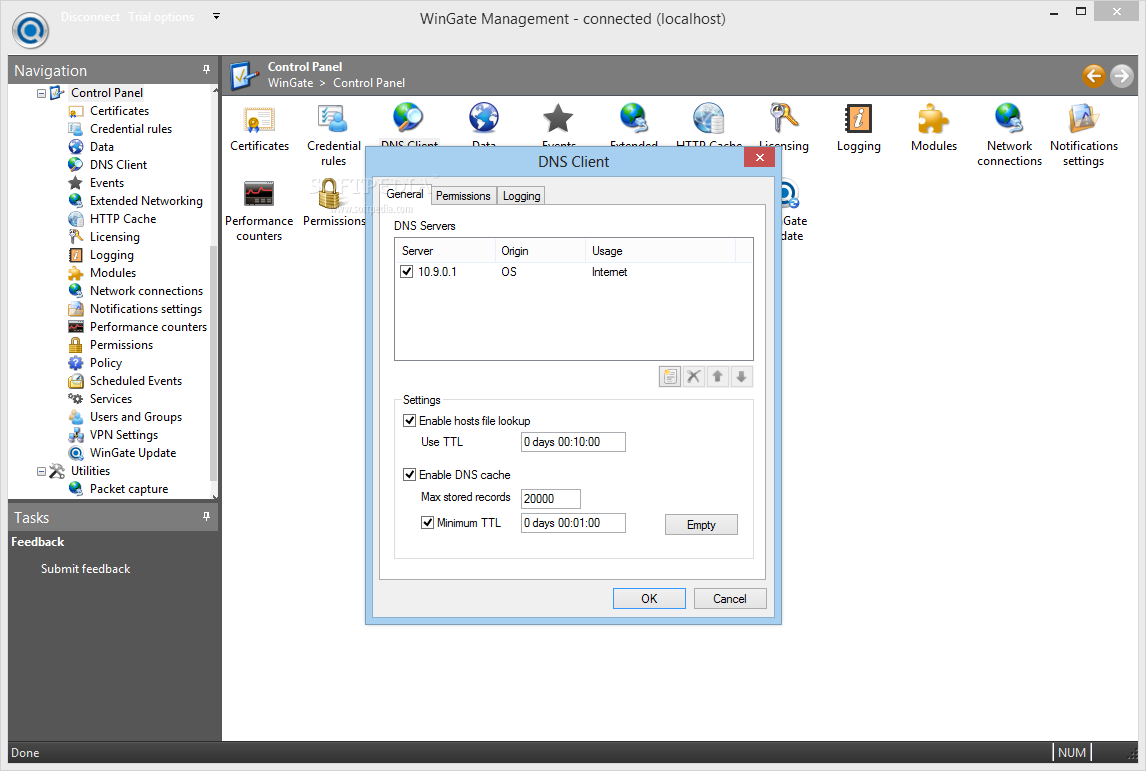Pin the Navigation panel
Viewport: 1146px width, 771px height.
[x=206, y=69]
